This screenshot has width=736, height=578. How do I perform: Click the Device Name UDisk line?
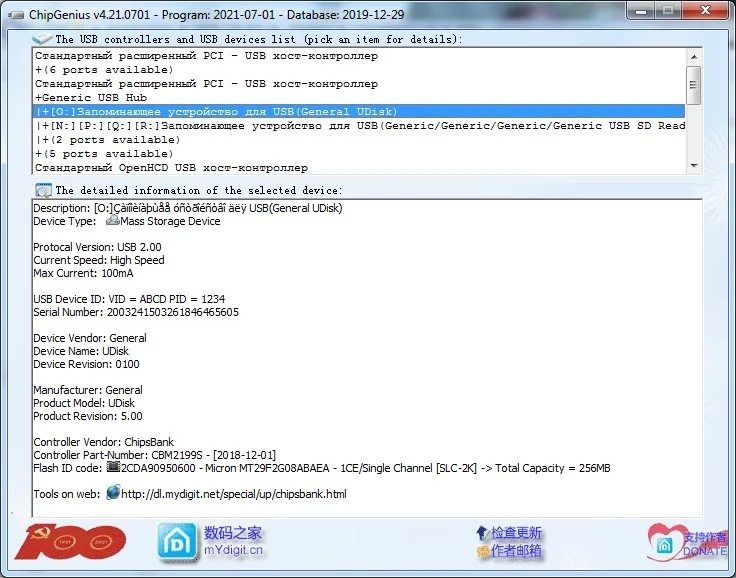[x=81, y=351]
